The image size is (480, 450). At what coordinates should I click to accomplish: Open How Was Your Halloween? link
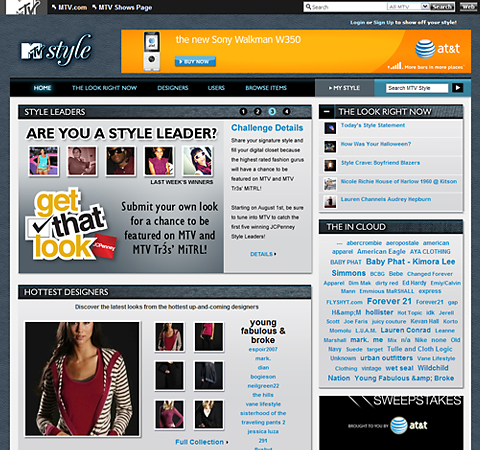[x=376, y=144]
